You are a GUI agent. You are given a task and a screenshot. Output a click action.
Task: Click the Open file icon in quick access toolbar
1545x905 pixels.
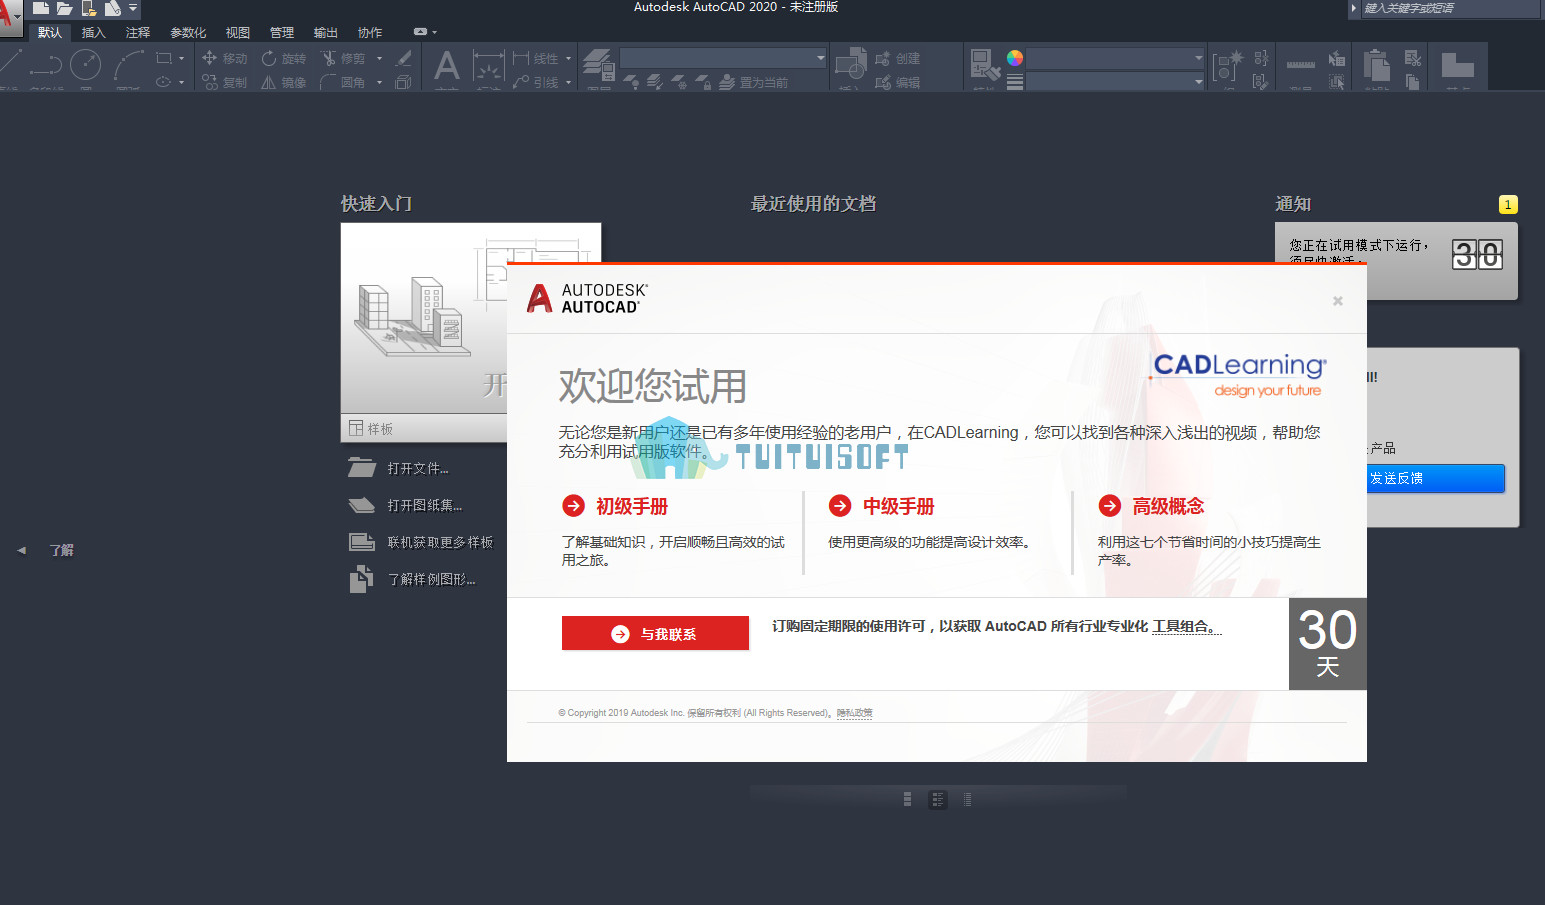(65, 8)
